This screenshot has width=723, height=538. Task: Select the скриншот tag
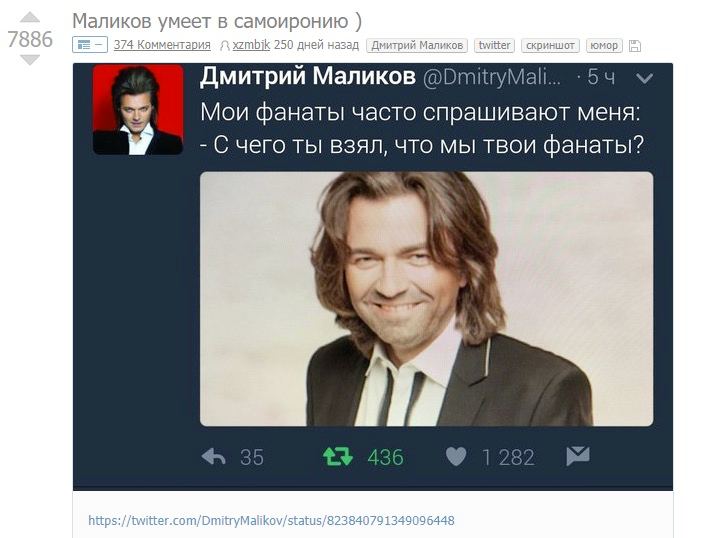(550, 45)
